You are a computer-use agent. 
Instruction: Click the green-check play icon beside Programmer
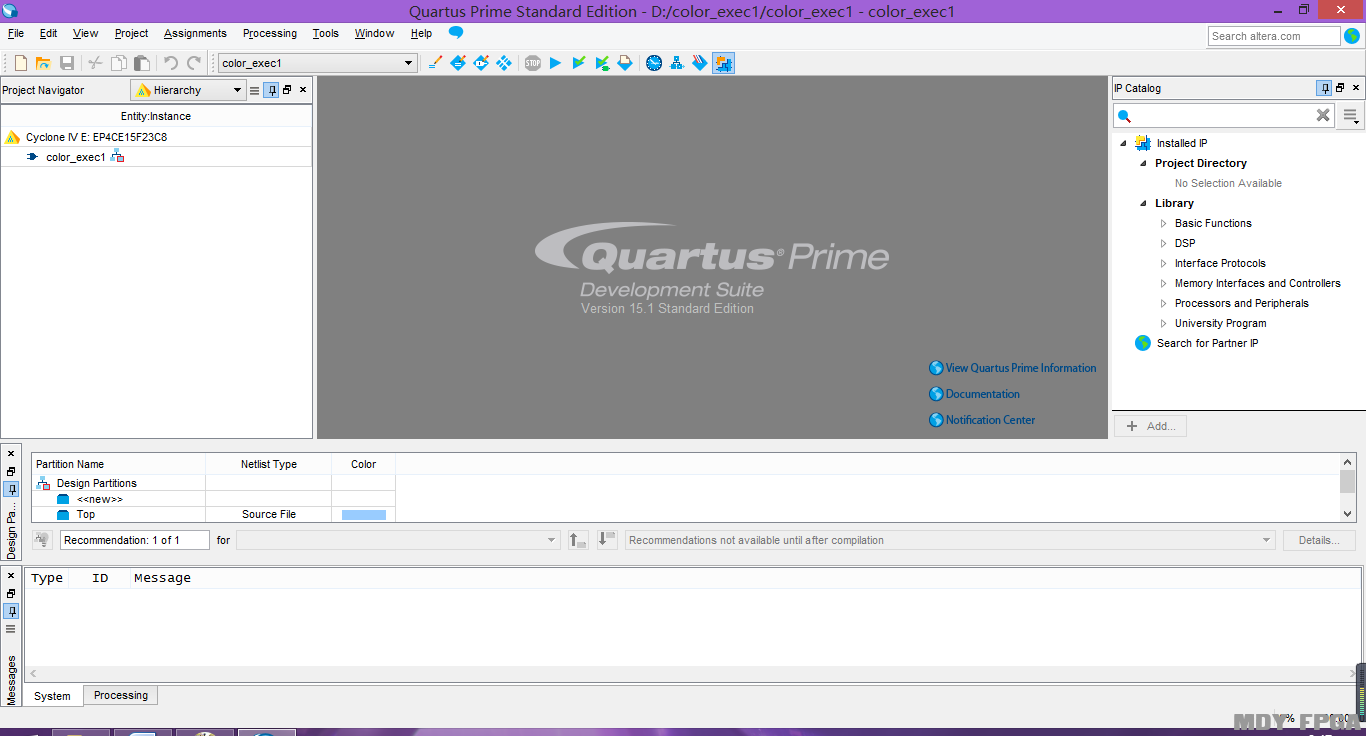602,63
